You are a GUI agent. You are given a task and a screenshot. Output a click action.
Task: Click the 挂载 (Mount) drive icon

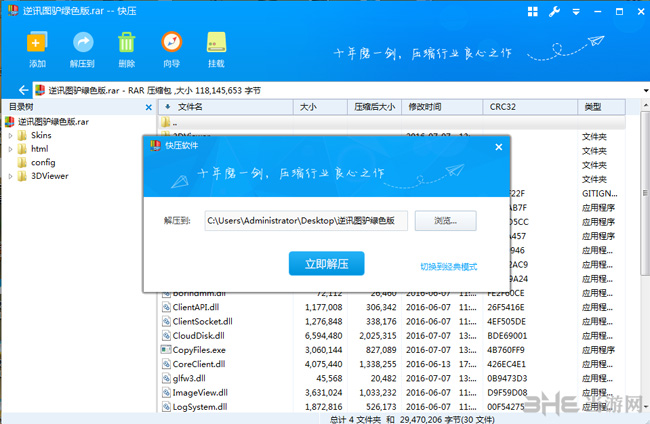[216, 42]
